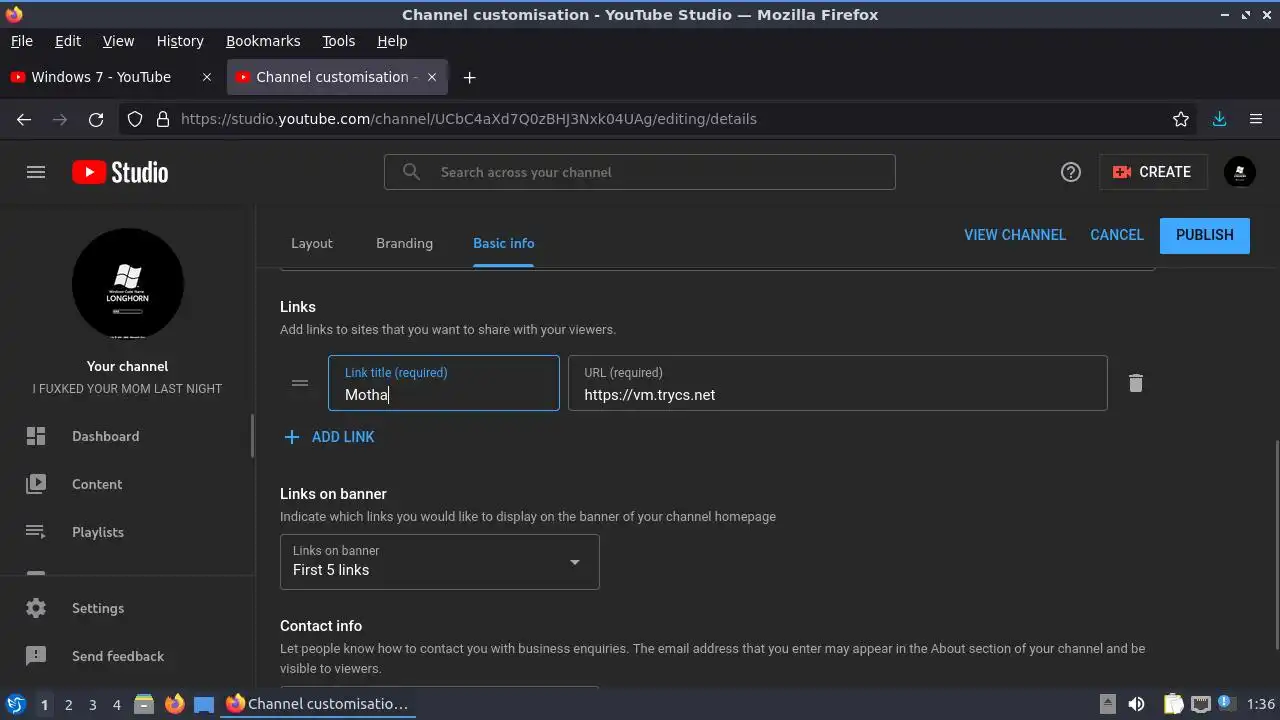Click the tracking protection shield icon
The width and height of the screenshot is (1280, 720).
[135, 119]
